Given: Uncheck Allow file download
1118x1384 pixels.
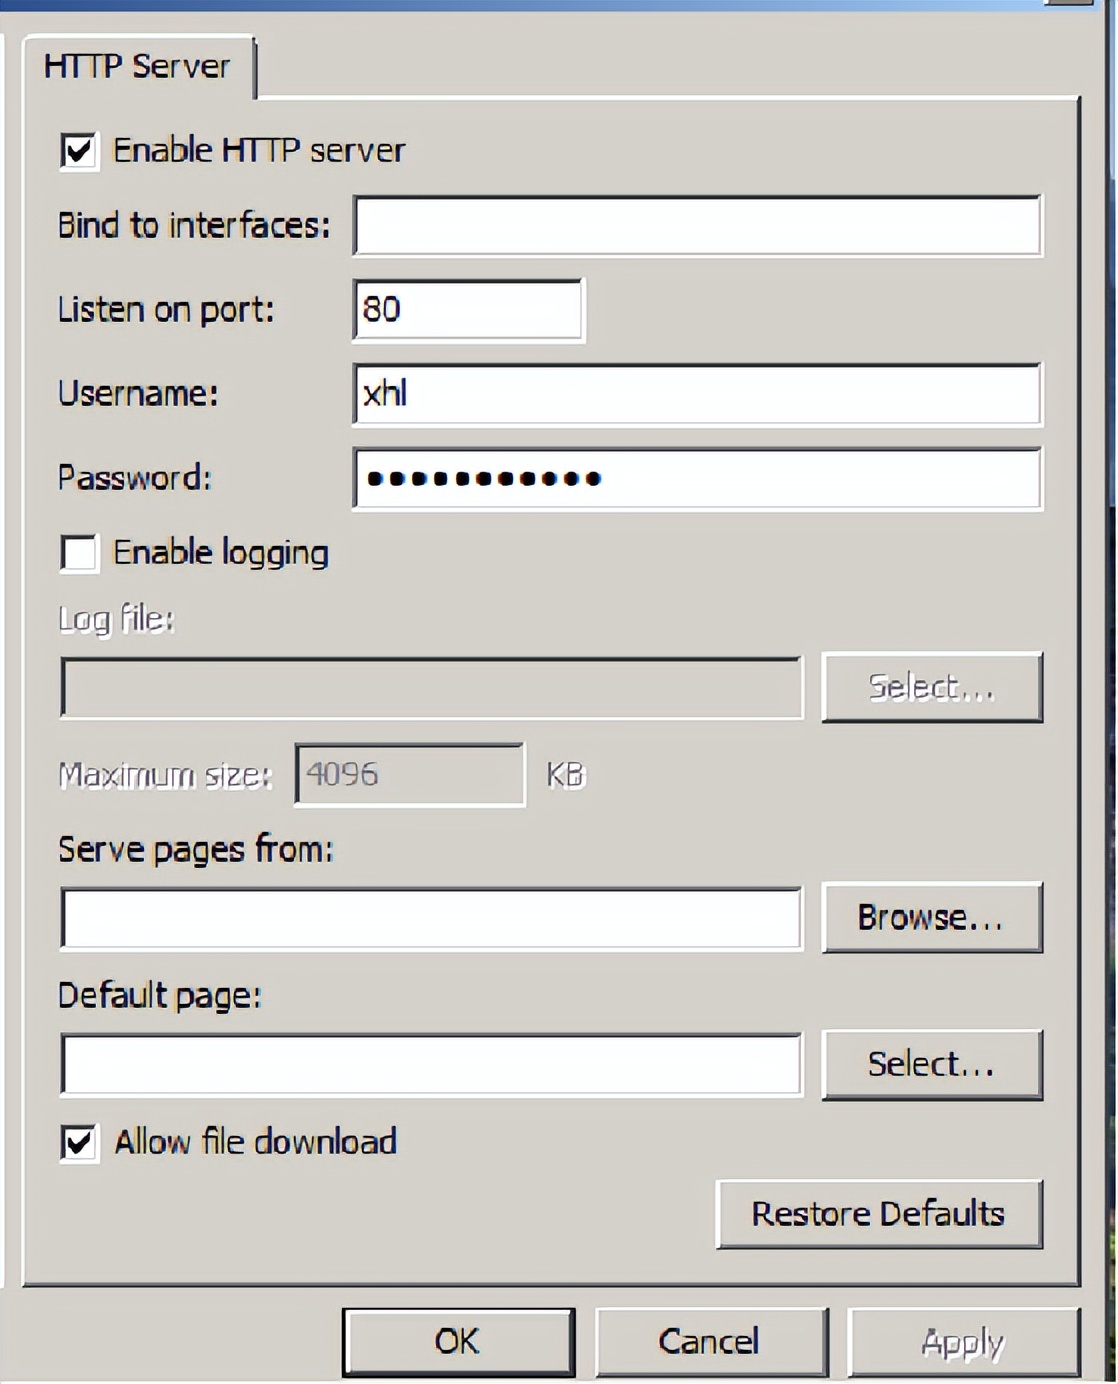Looking at the screenshot, I should pos(79,1142).
